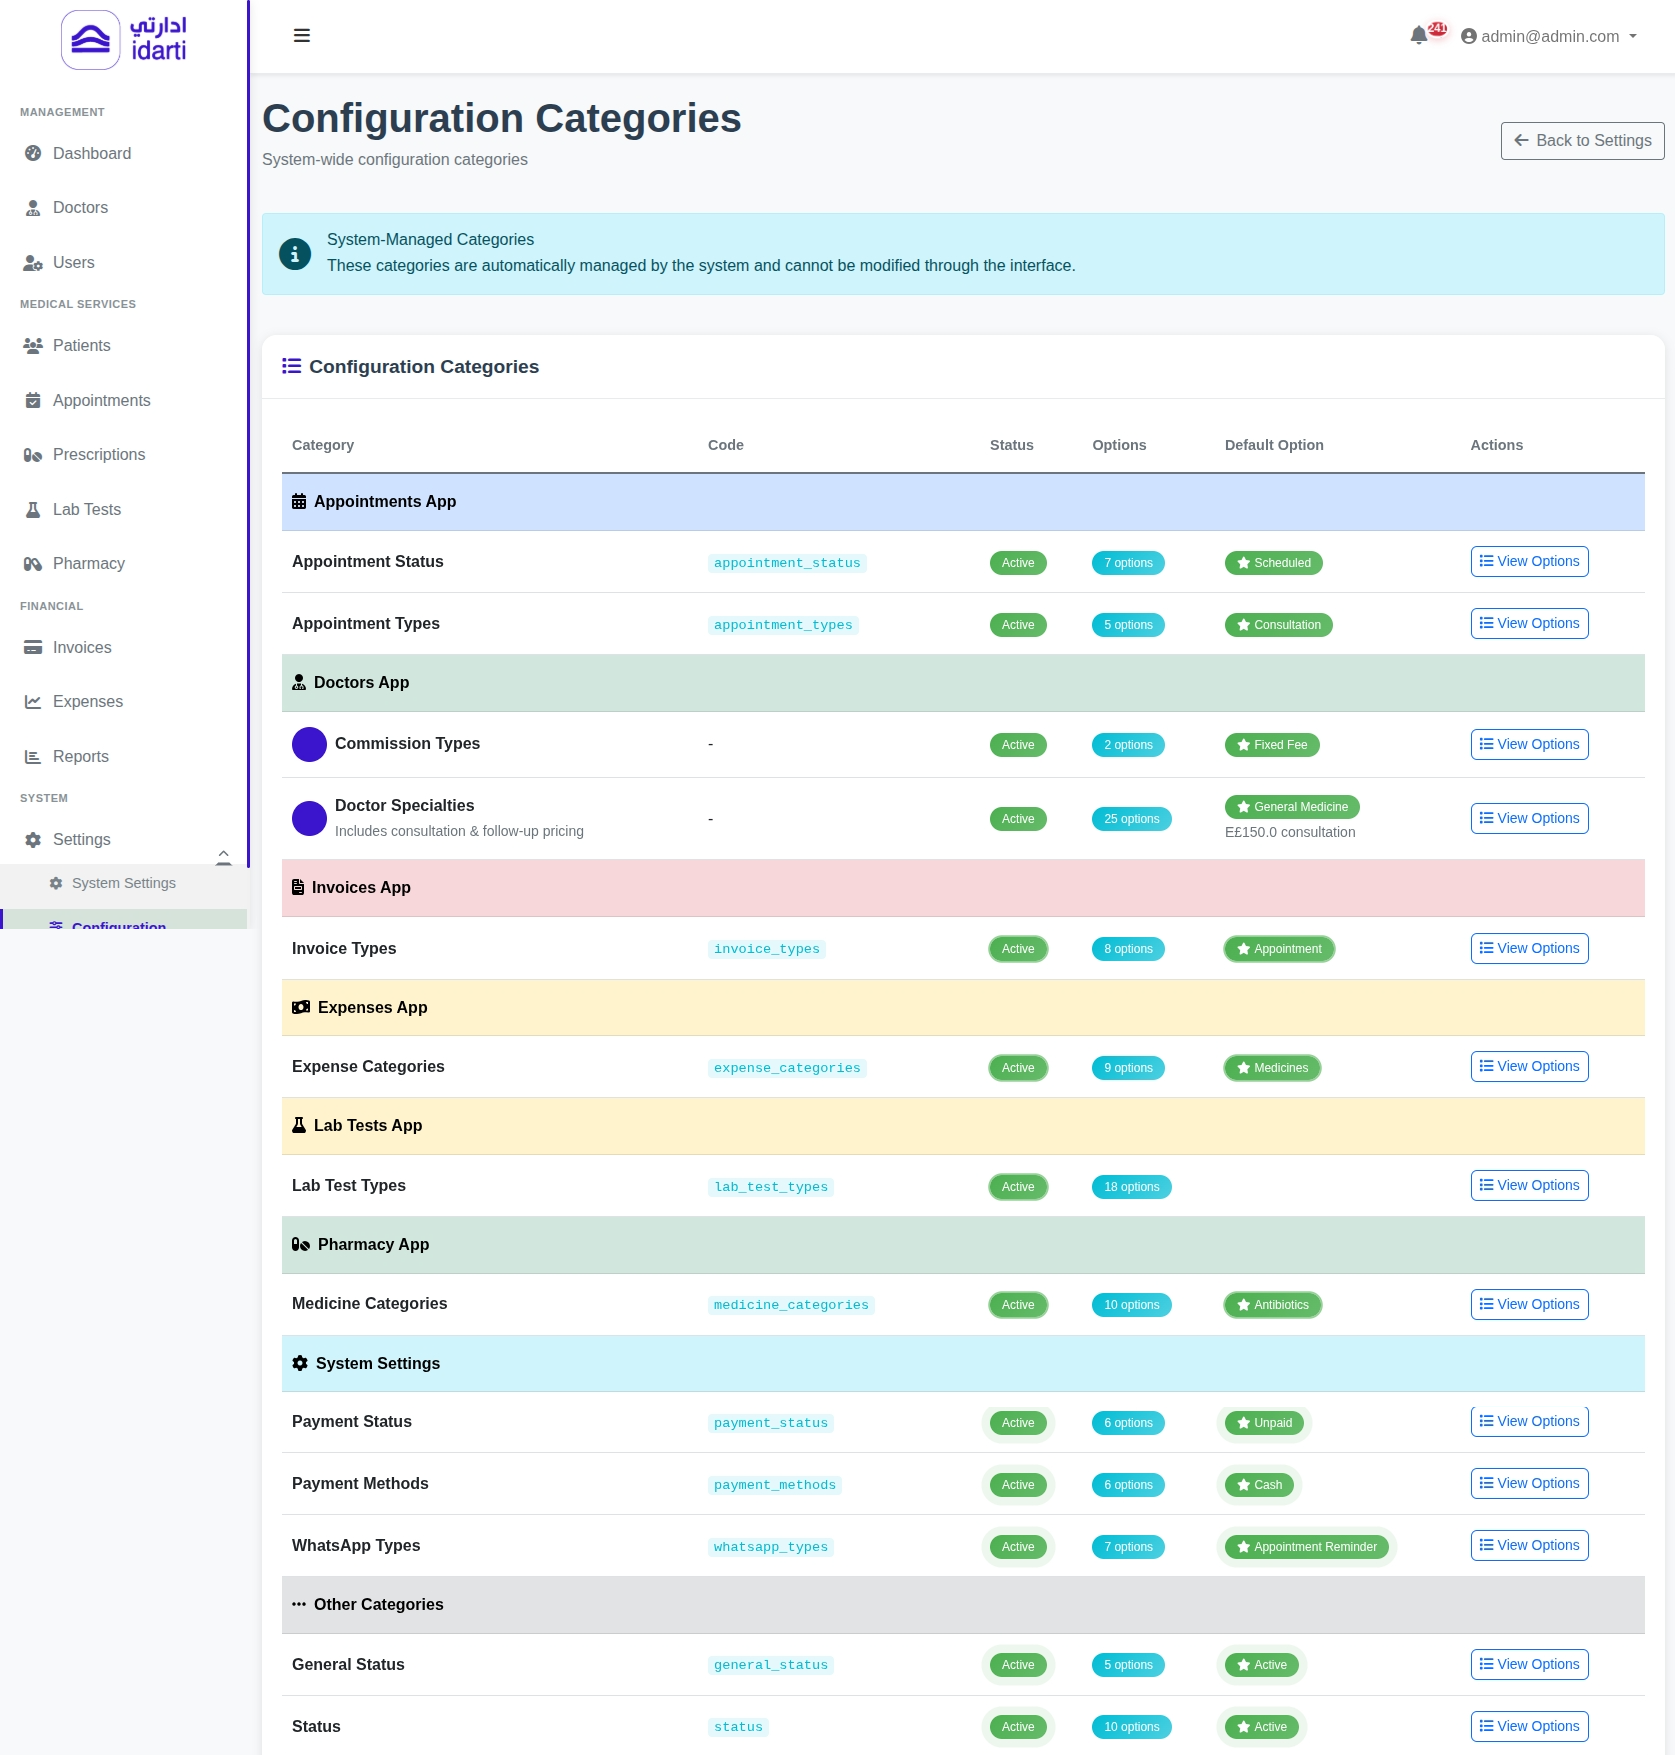Click the Pharmacy pills icon in sidebar

pos(33,564)
